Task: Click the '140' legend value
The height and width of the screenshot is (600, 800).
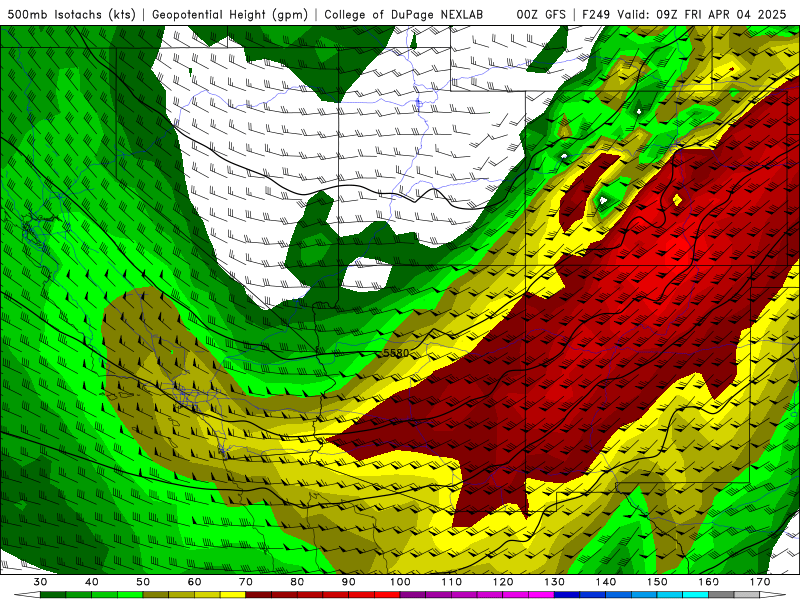Action: (606, 582)
